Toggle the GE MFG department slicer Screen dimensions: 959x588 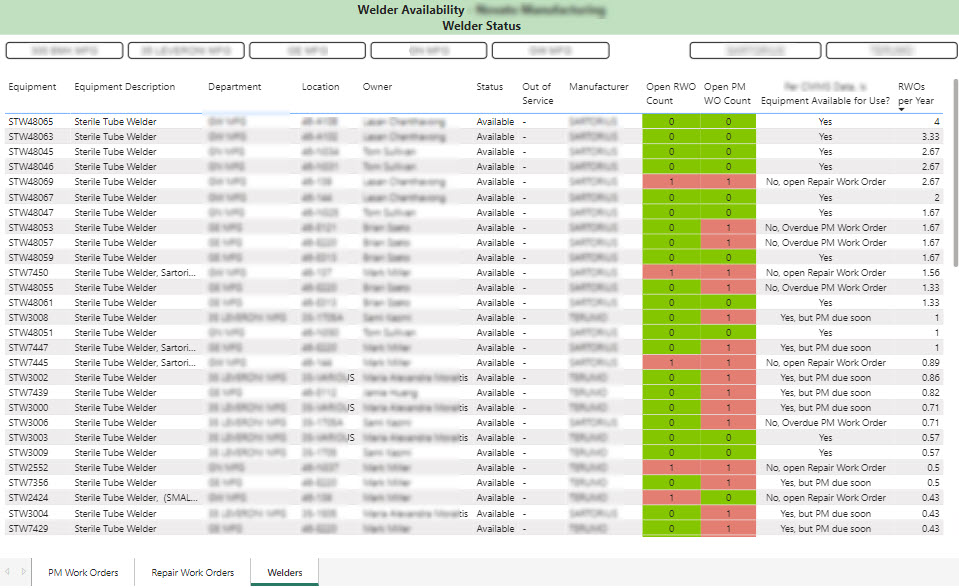pos(307,50)
